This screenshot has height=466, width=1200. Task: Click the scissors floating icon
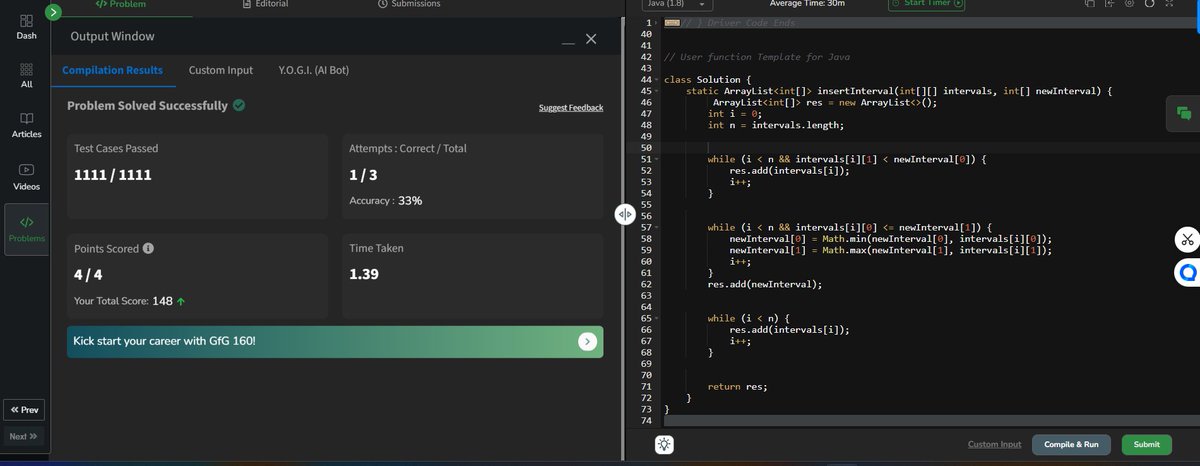click(1187, 239)
